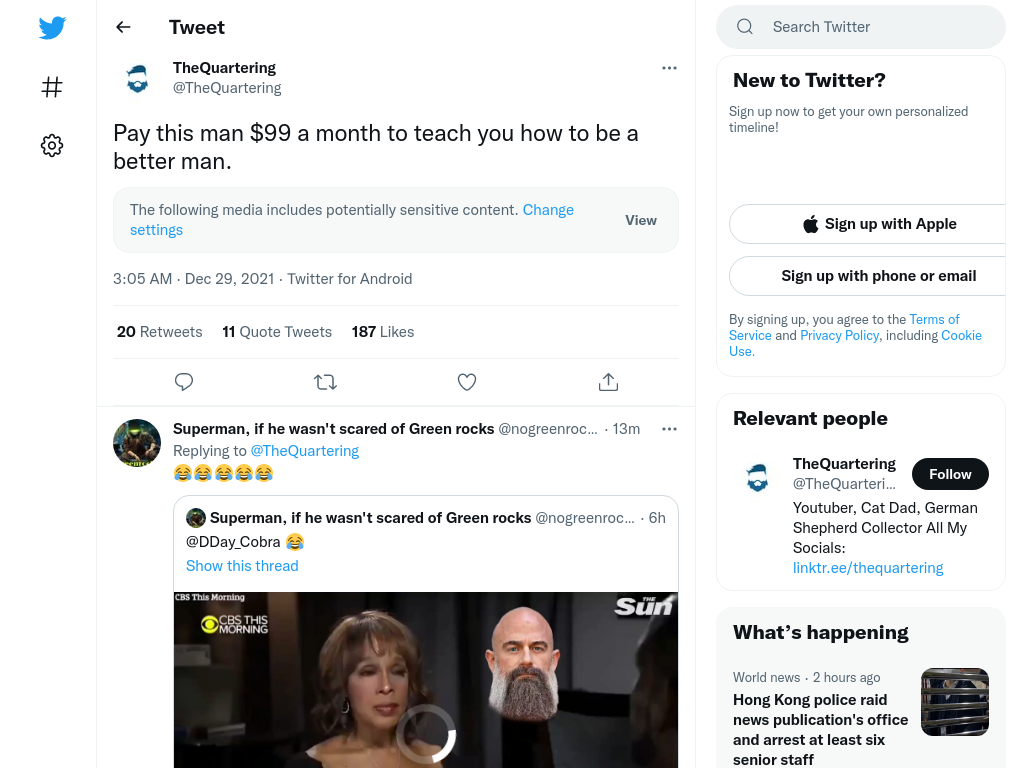The height and width of the screenshot is (768, 1024).
Task: Open the more options menu on TheQuartering tweet
Action: point(669,68)
